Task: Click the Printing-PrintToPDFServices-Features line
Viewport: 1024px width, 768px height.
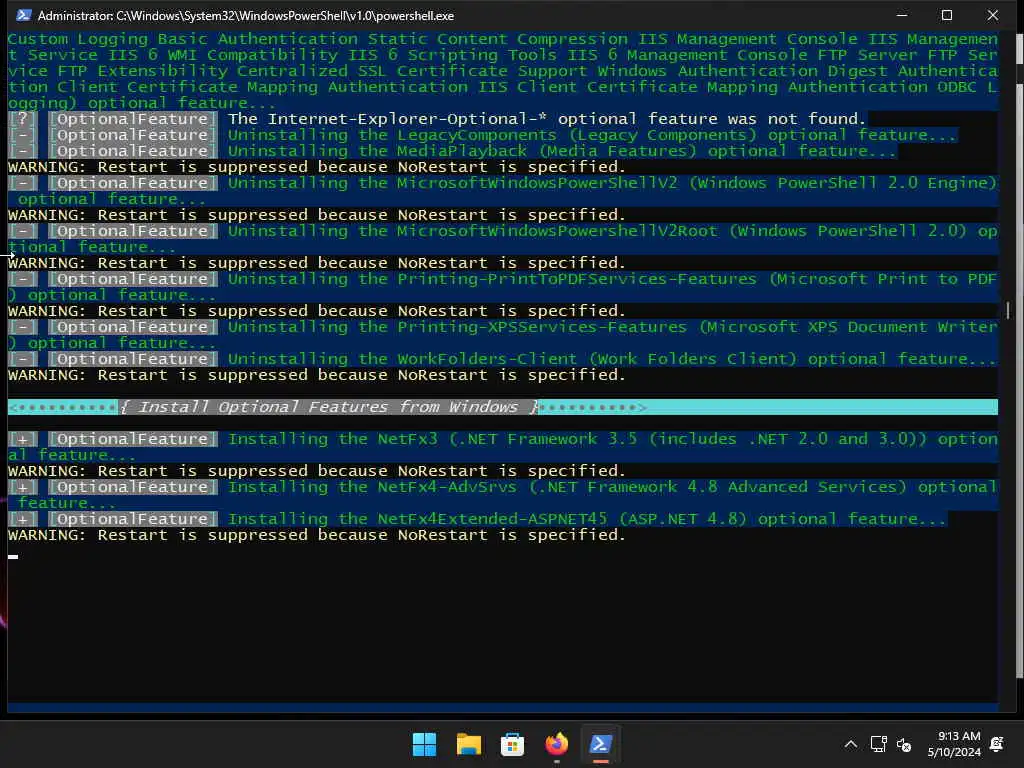Action: click(x=503, y=287)
